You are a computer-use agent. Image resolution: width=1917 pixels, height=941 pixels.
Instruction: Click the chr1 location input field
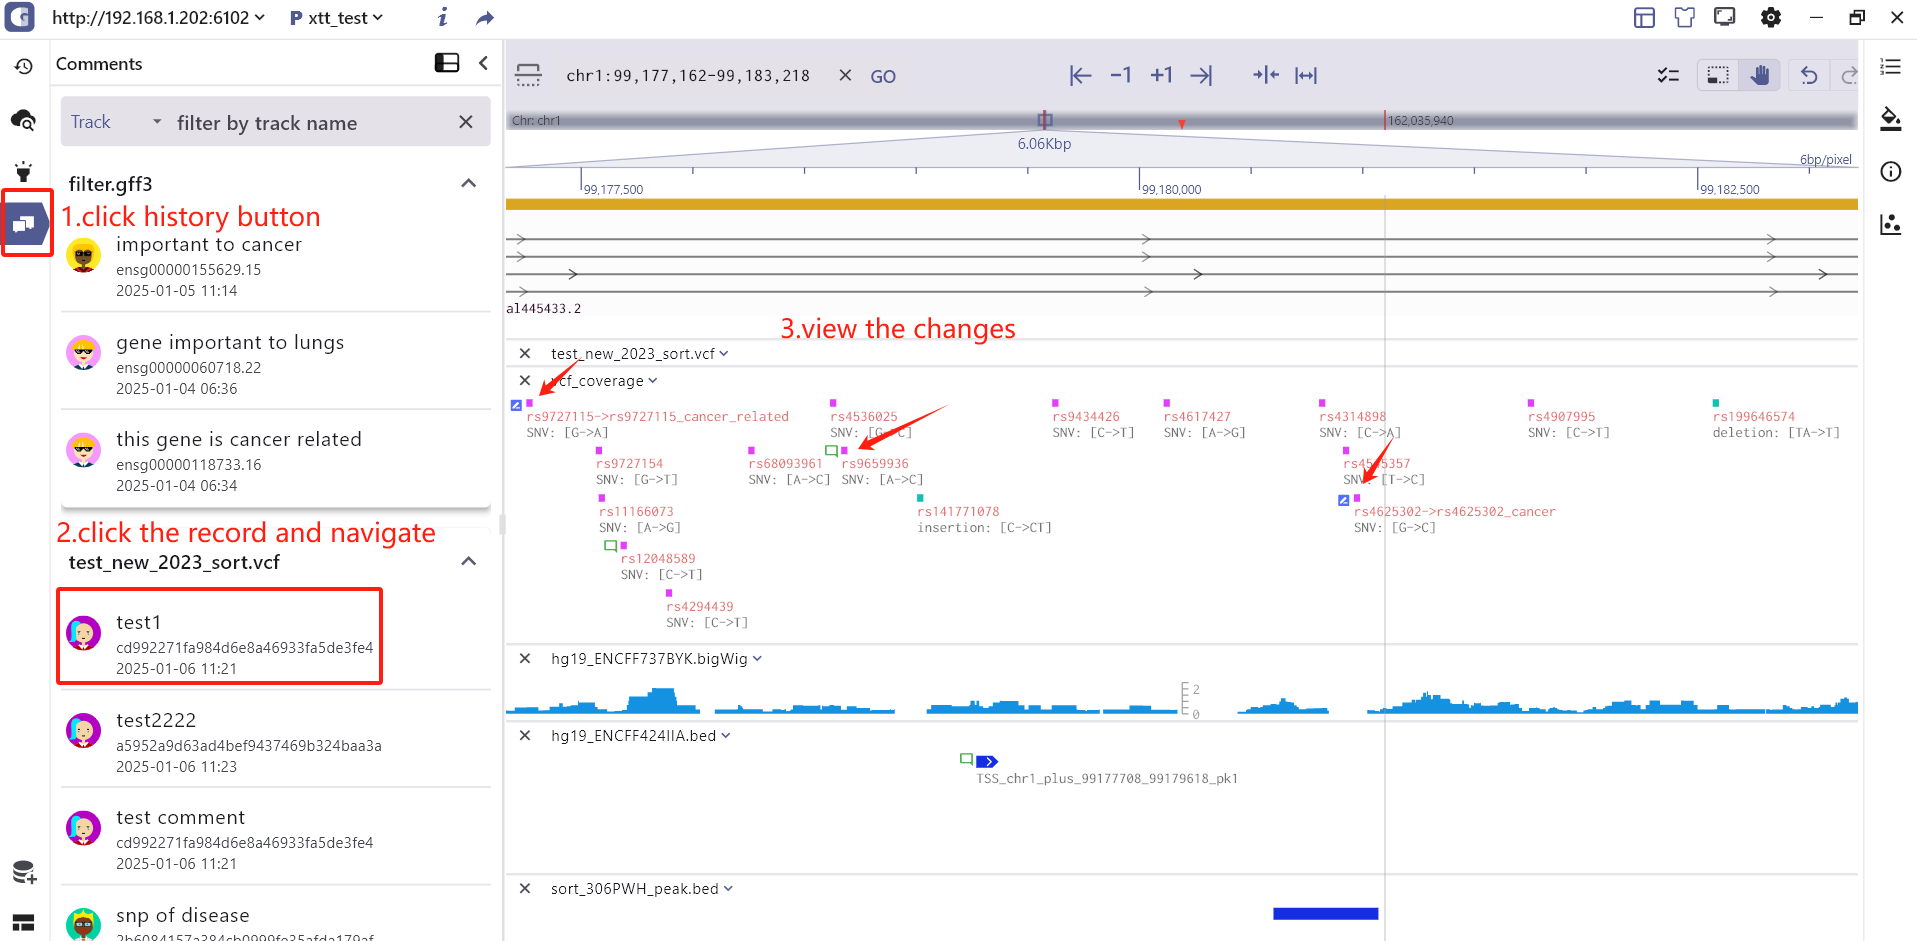[x=688, y=75]
